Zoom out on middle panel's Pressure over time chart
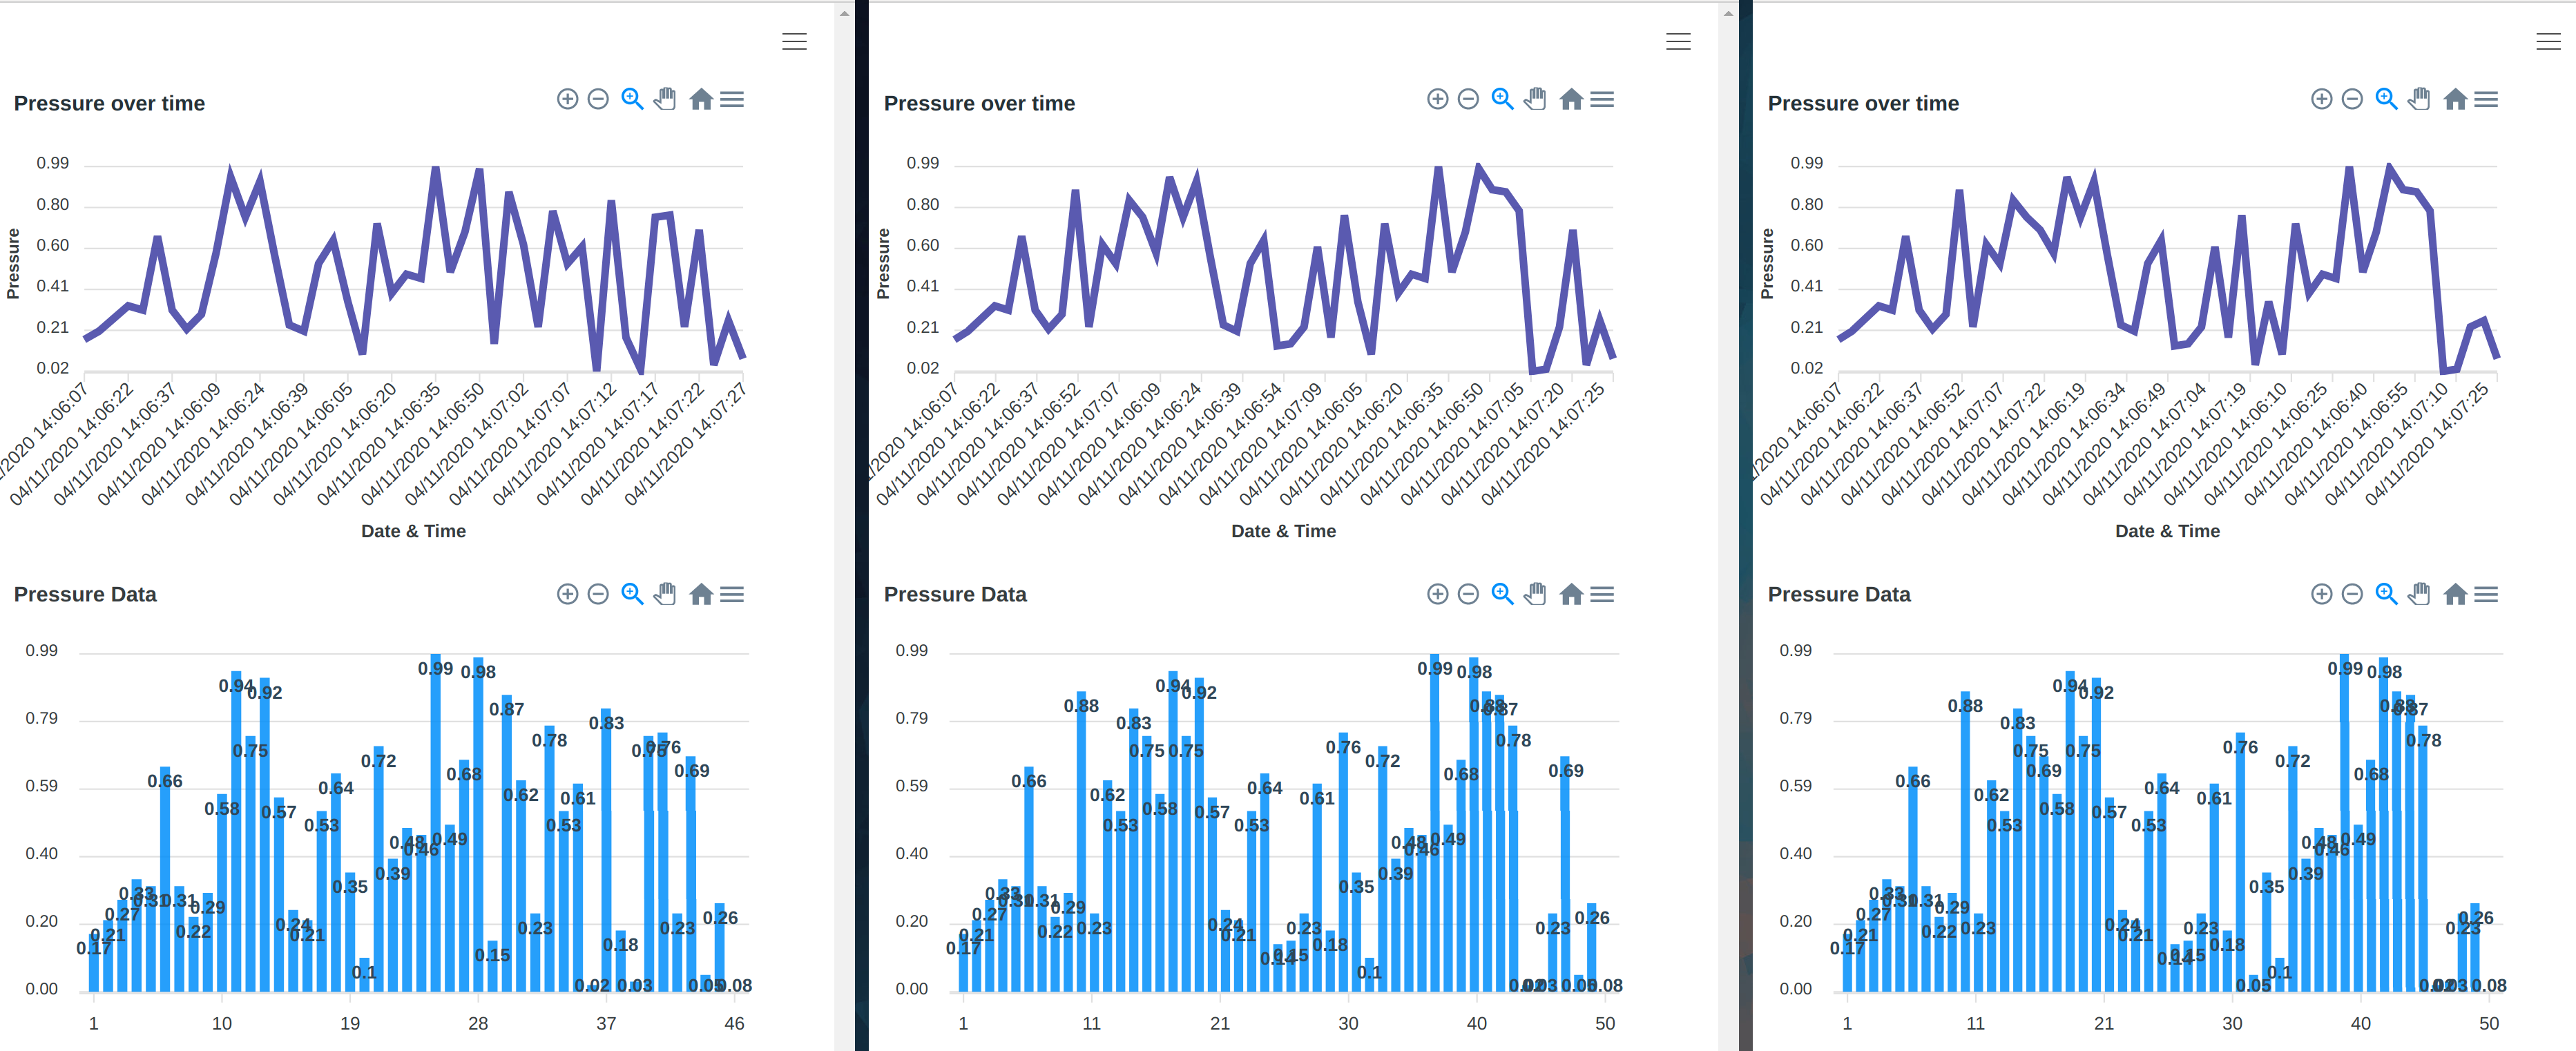The height and width of the screenshot is (1051, 2576). point(1468,99)
